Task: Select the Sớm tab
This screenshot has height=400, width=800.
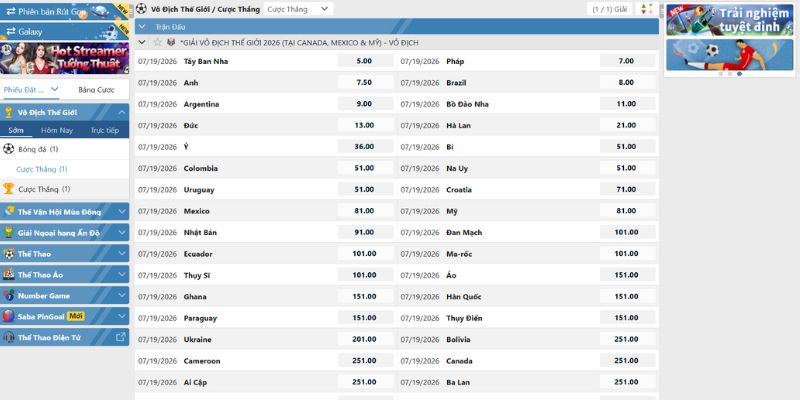Action: [16, 130]
